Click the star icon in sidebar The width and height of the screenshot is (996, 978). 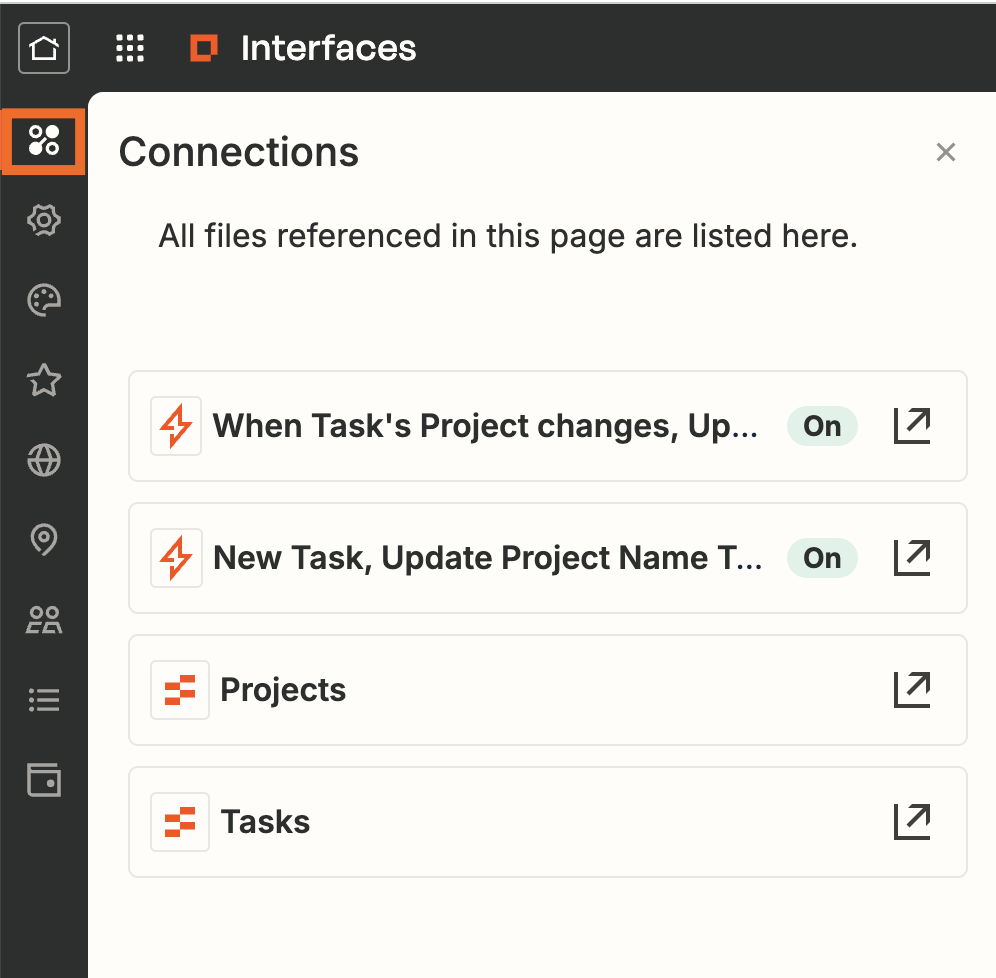click(x=44, y=380)
